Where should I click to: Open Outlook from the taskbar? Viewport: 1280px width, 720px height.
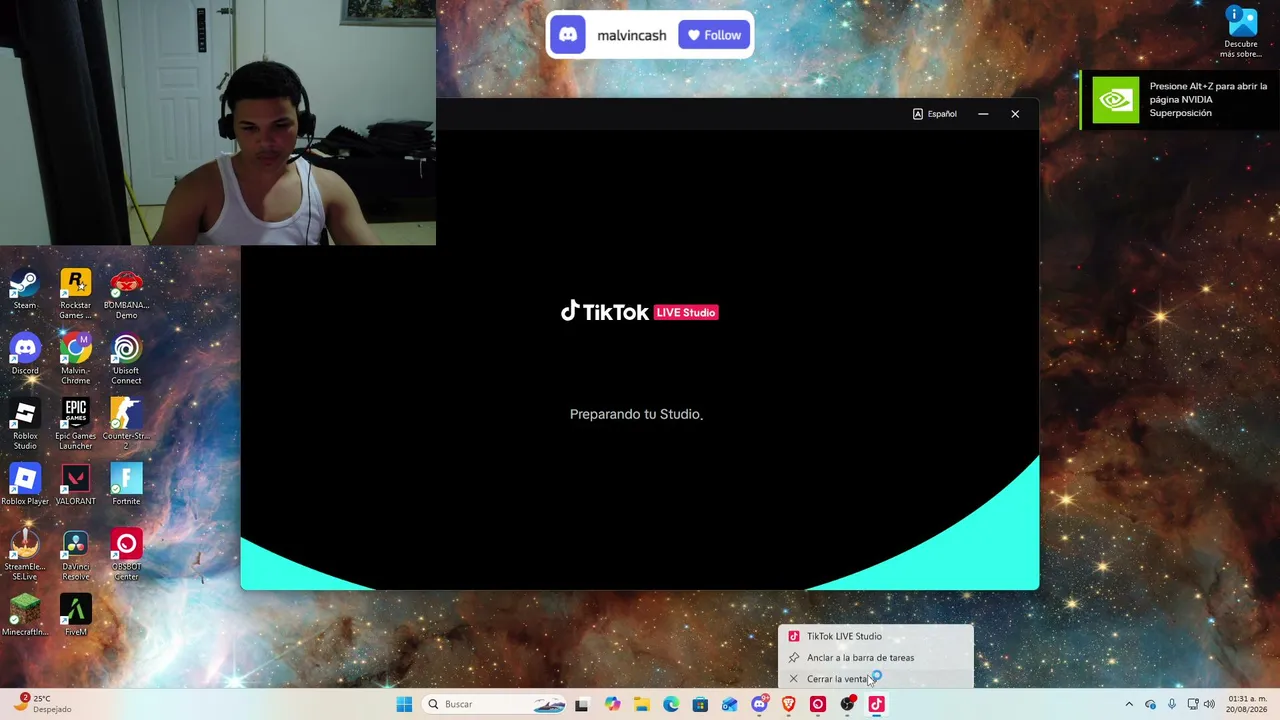tap(729, 704)
